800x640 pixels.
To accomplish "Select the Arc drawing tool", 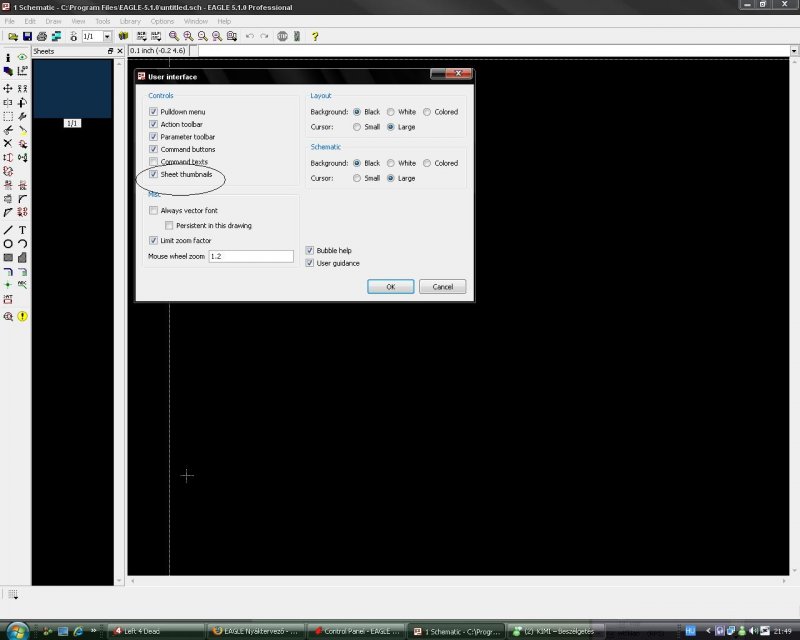I will pyautogui.click(x=22, y=244).
